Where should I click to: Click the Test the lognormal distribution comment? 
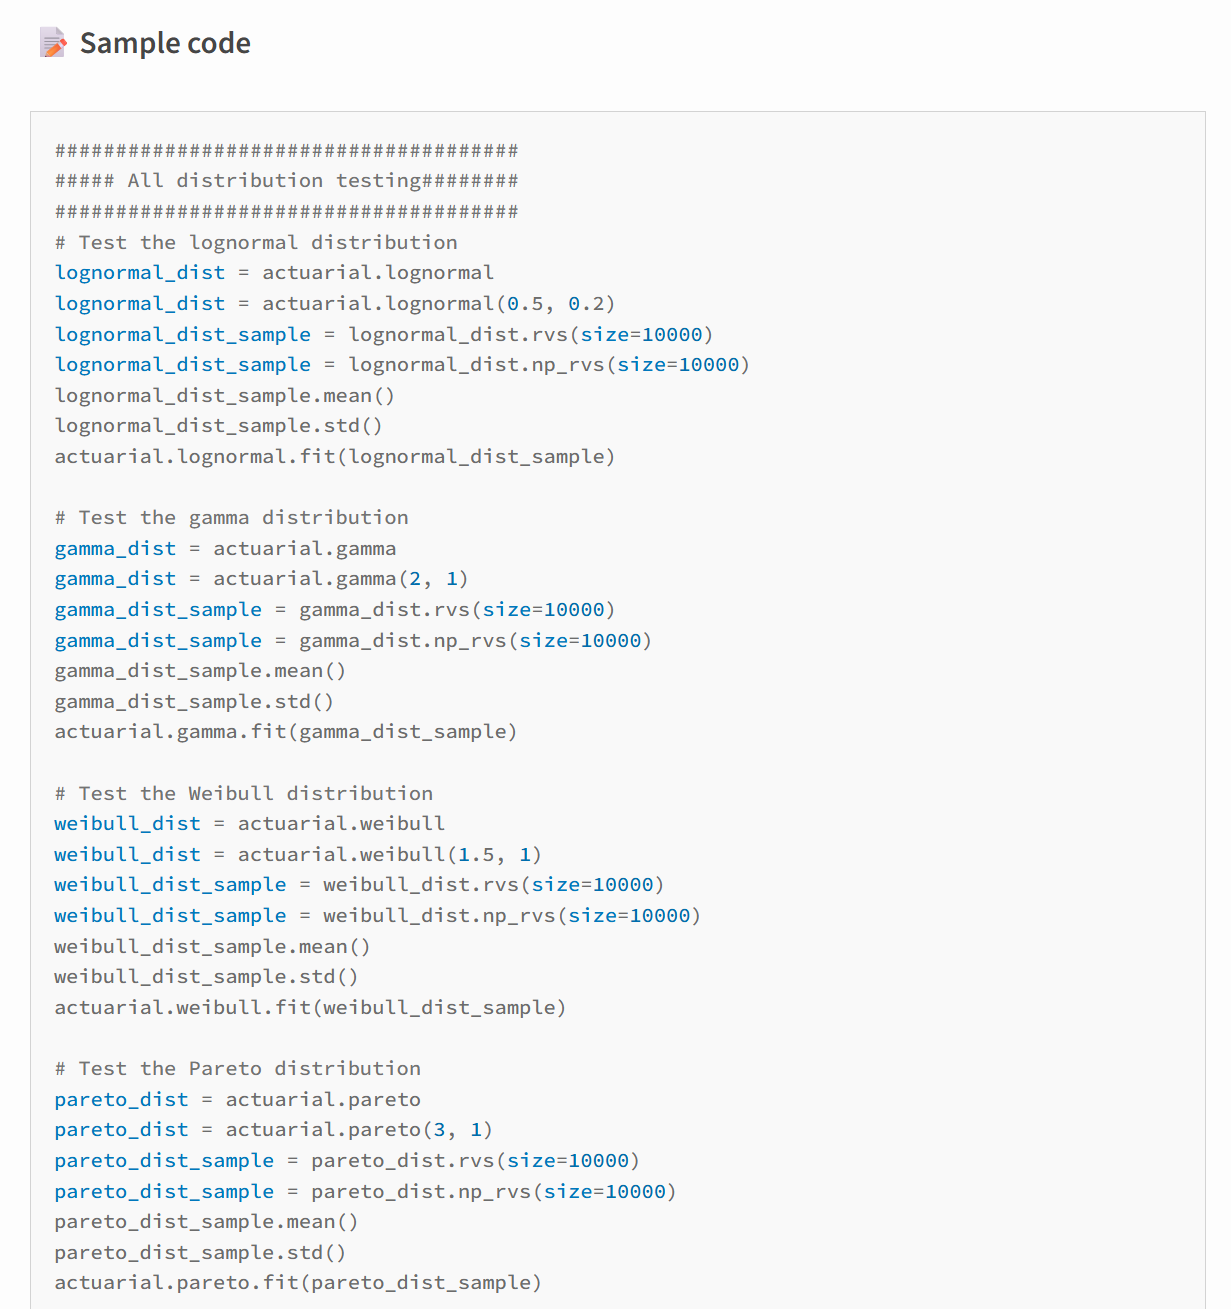click(256, 243)
